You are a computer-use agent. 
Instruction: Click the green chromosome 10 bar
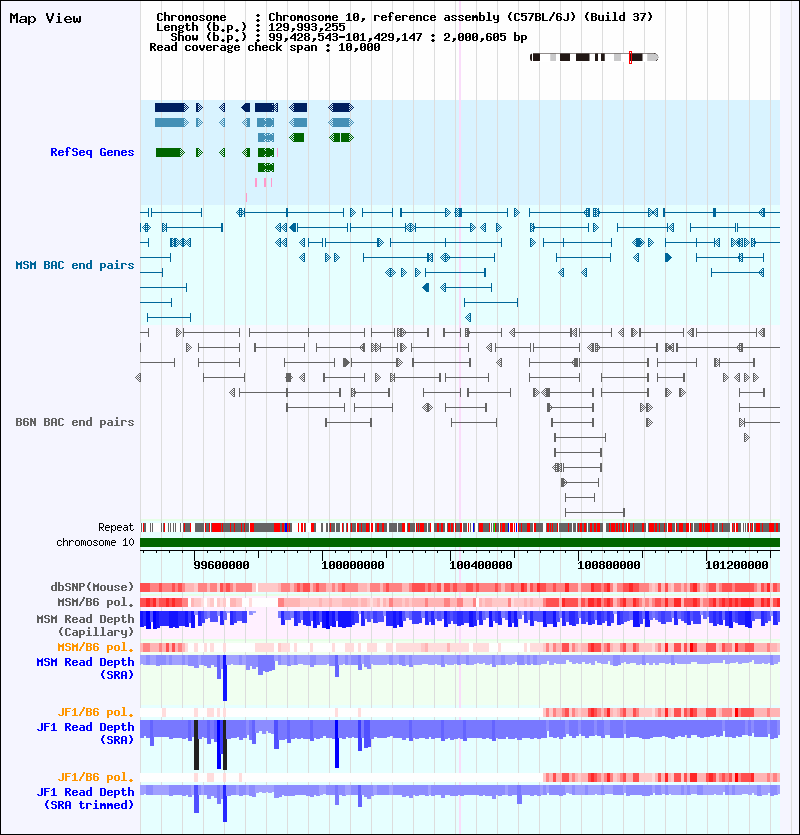[x=460, y=543]
